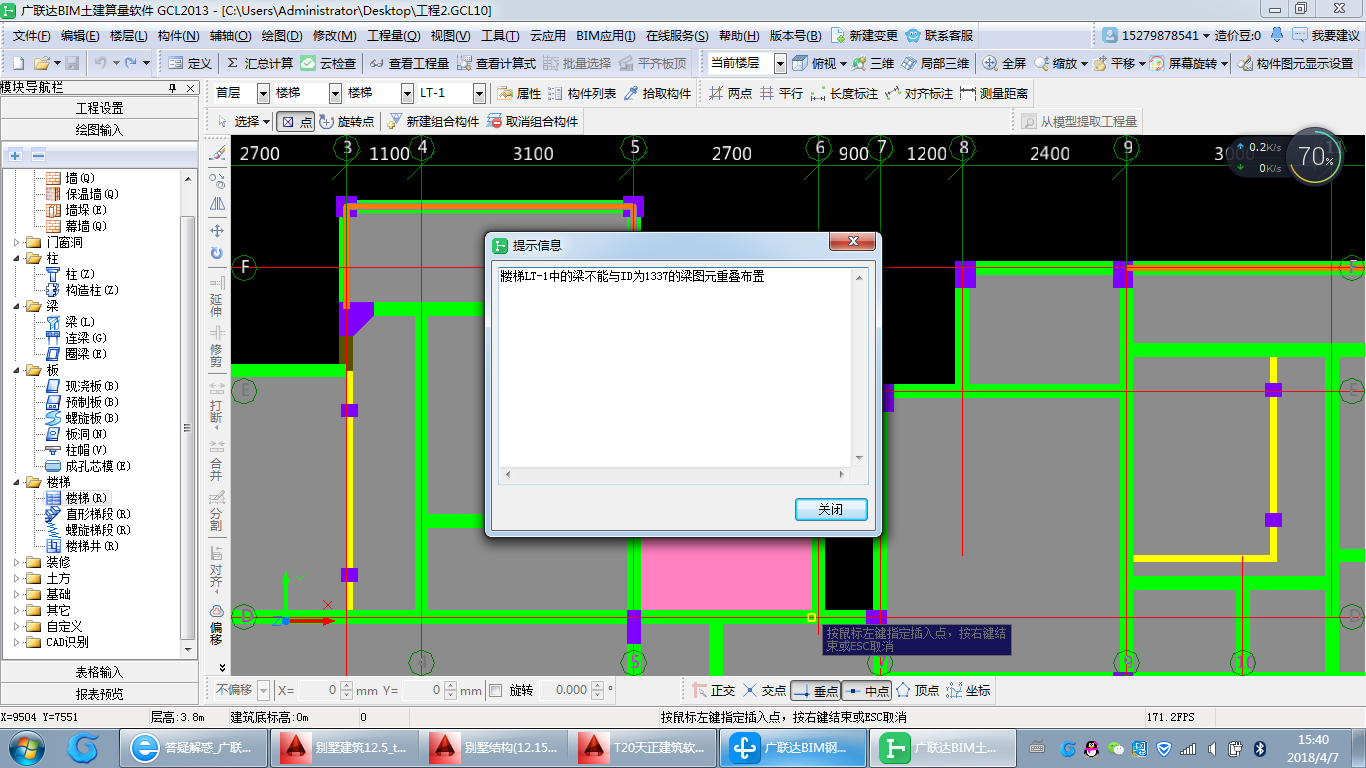
Task: Click the rotate tool in vertical toolbar
Action: tap(217, 254)
